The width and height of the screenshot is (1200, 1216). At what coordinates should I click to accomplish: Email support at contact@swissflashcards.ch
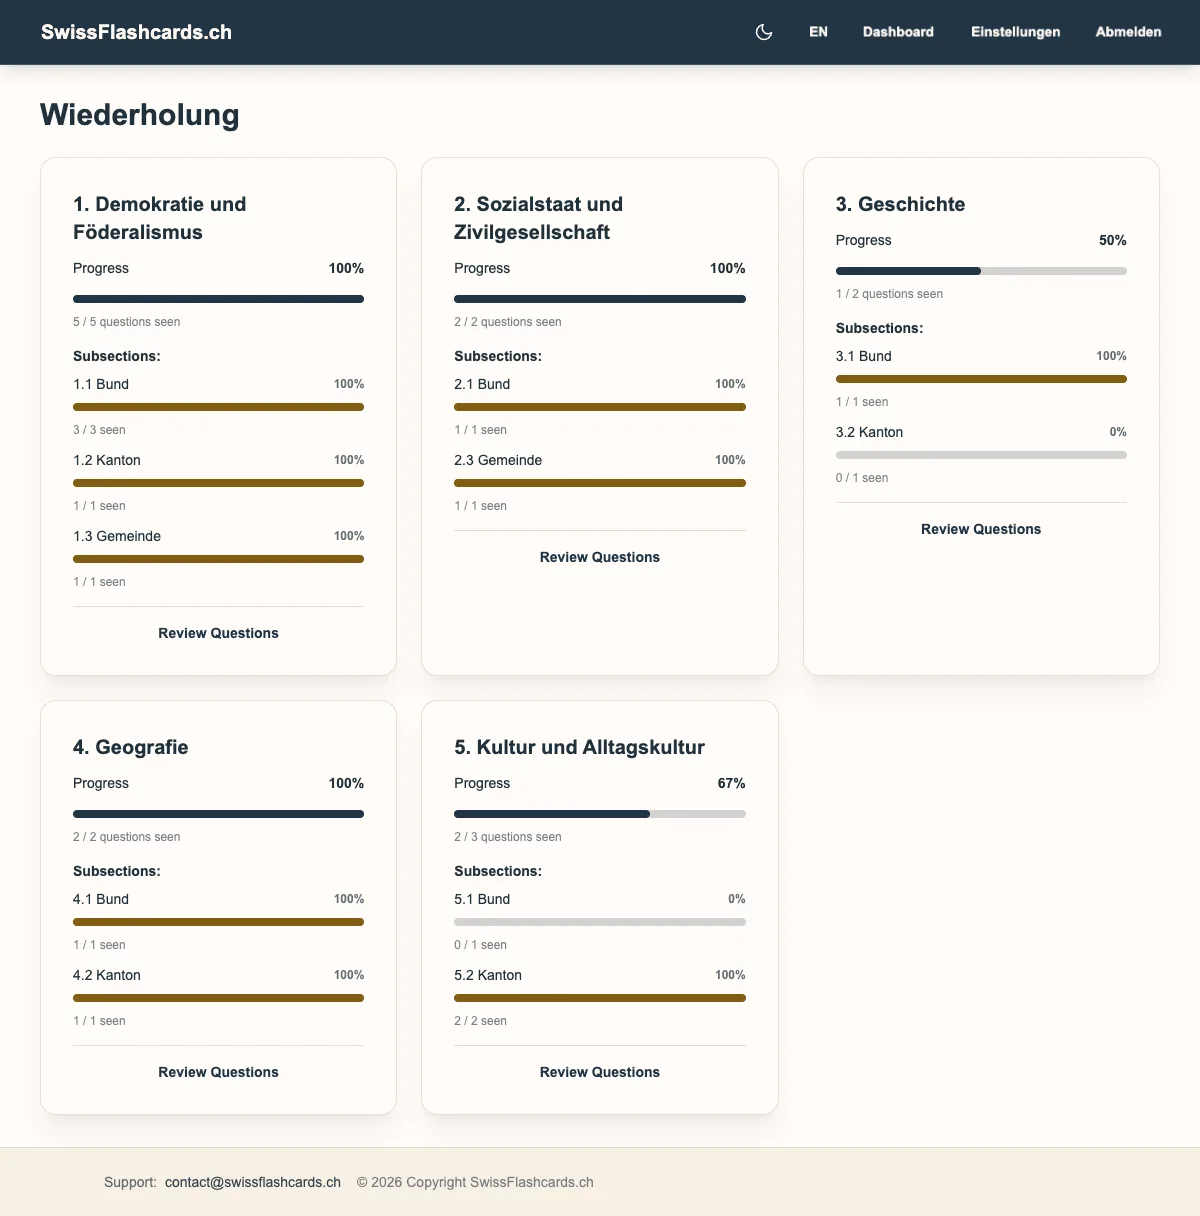coord(252,1181)
